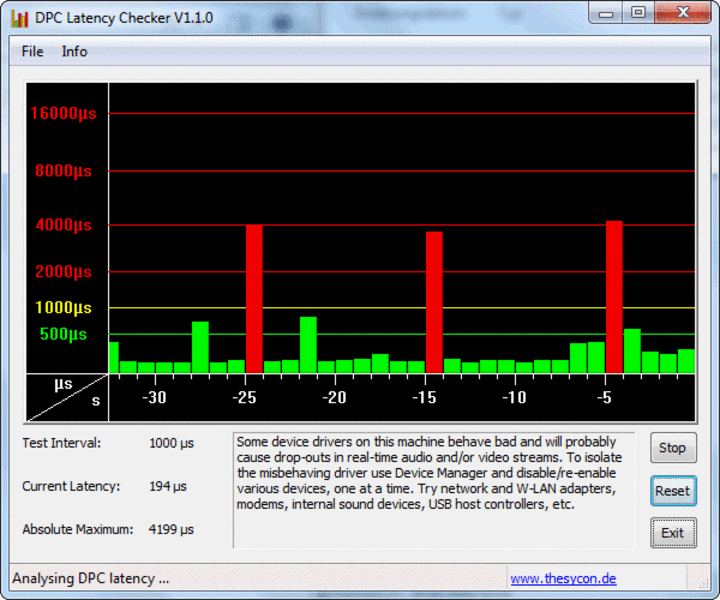Minimize the DPC Latency Checker window
This screenshot has height=600, width=720.
606,13
